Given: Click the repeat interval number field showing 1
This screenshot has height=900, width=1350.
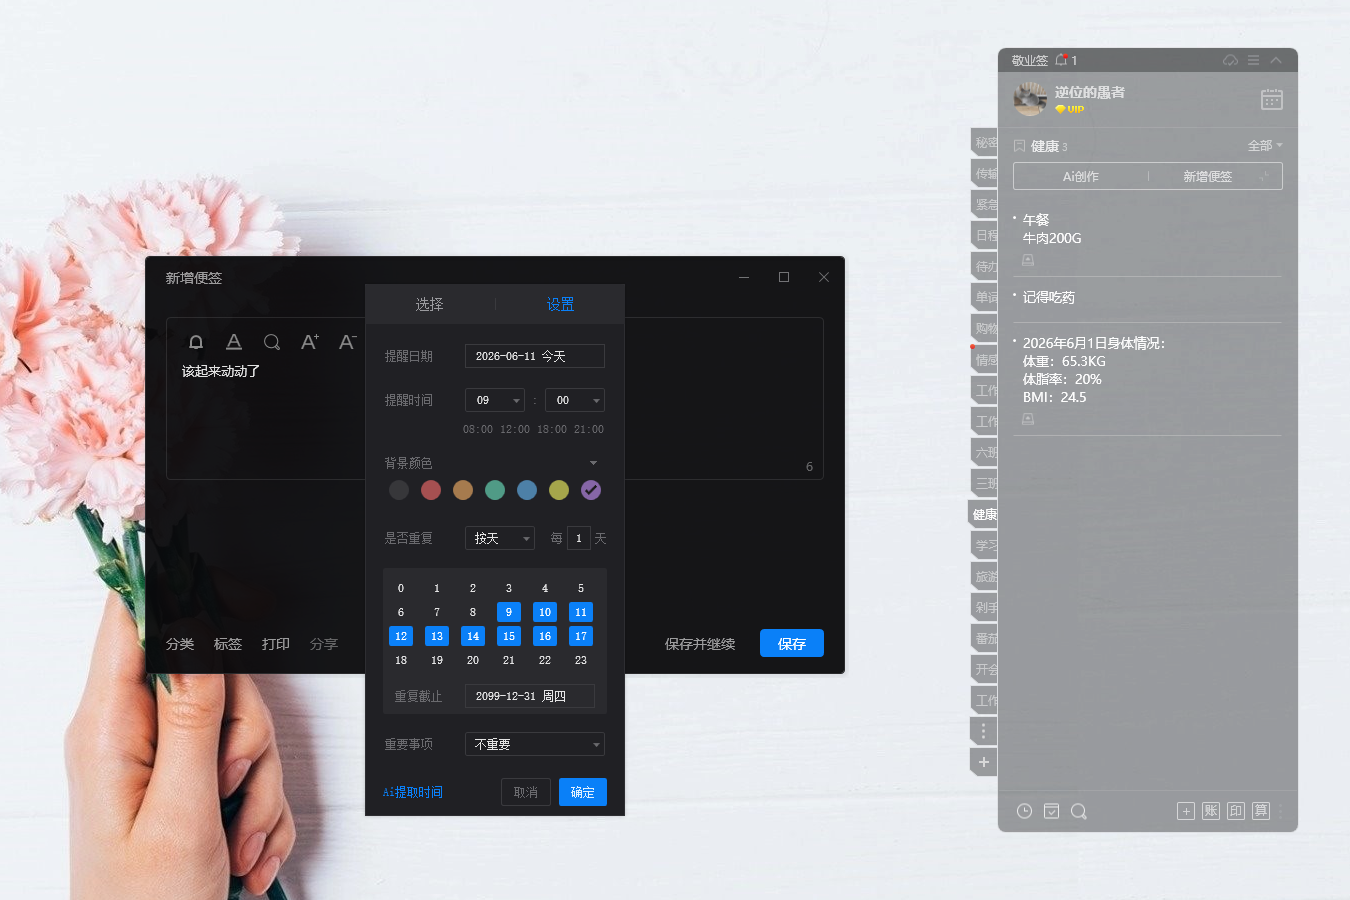Looking at the screenshot, I should [579, 538].
